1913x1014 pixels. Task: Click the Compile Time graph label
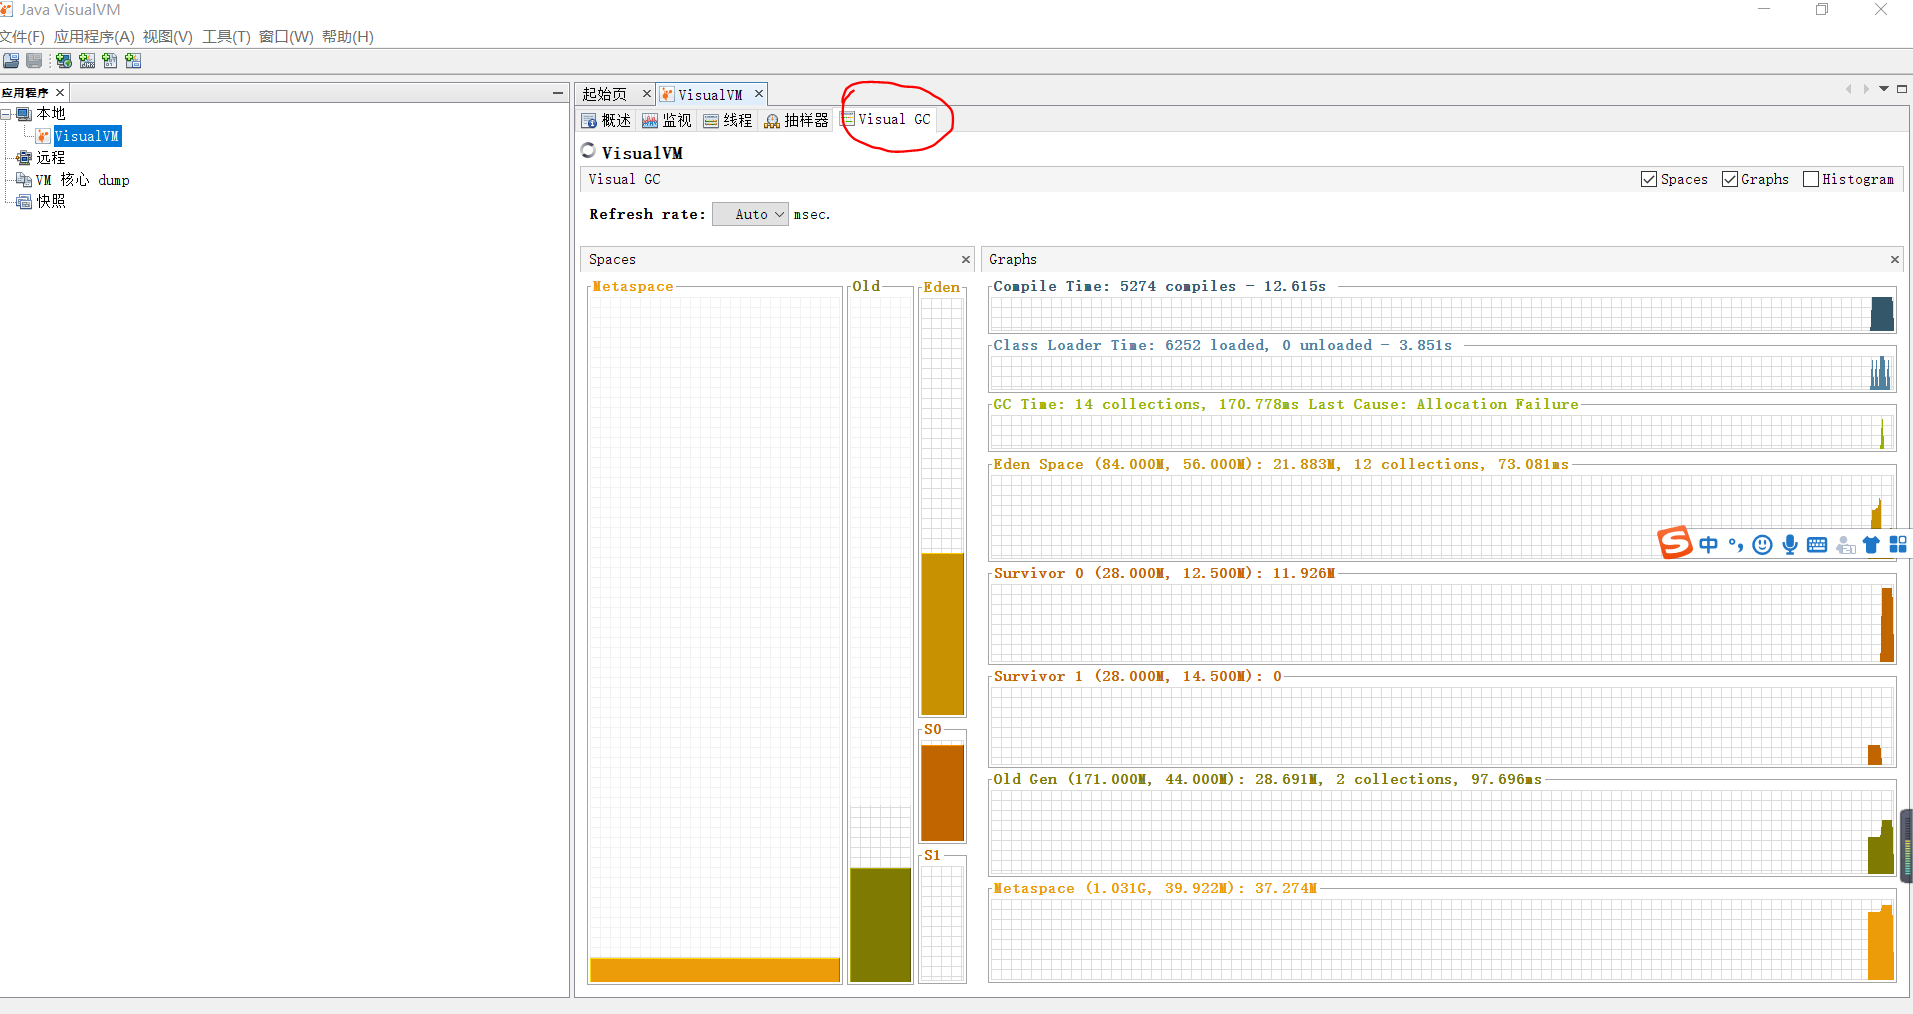pyautogui.click(x=1160, y=286)
